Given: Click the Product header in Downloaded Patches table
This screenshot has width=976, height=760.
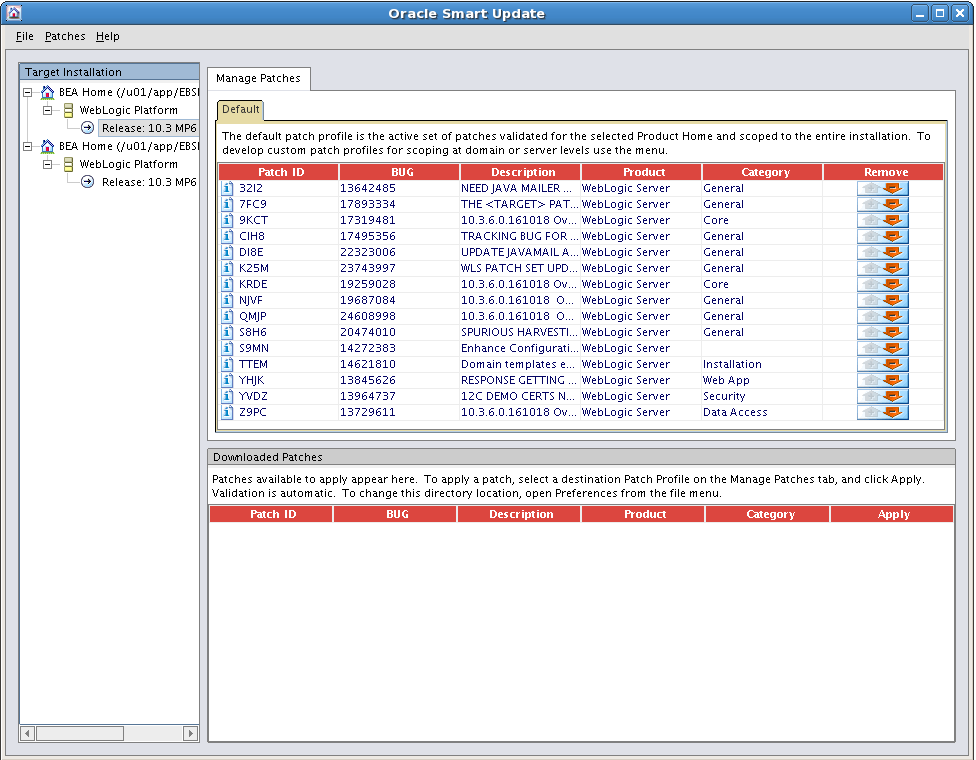Looking at the screenshot, I should click(645, 514).
